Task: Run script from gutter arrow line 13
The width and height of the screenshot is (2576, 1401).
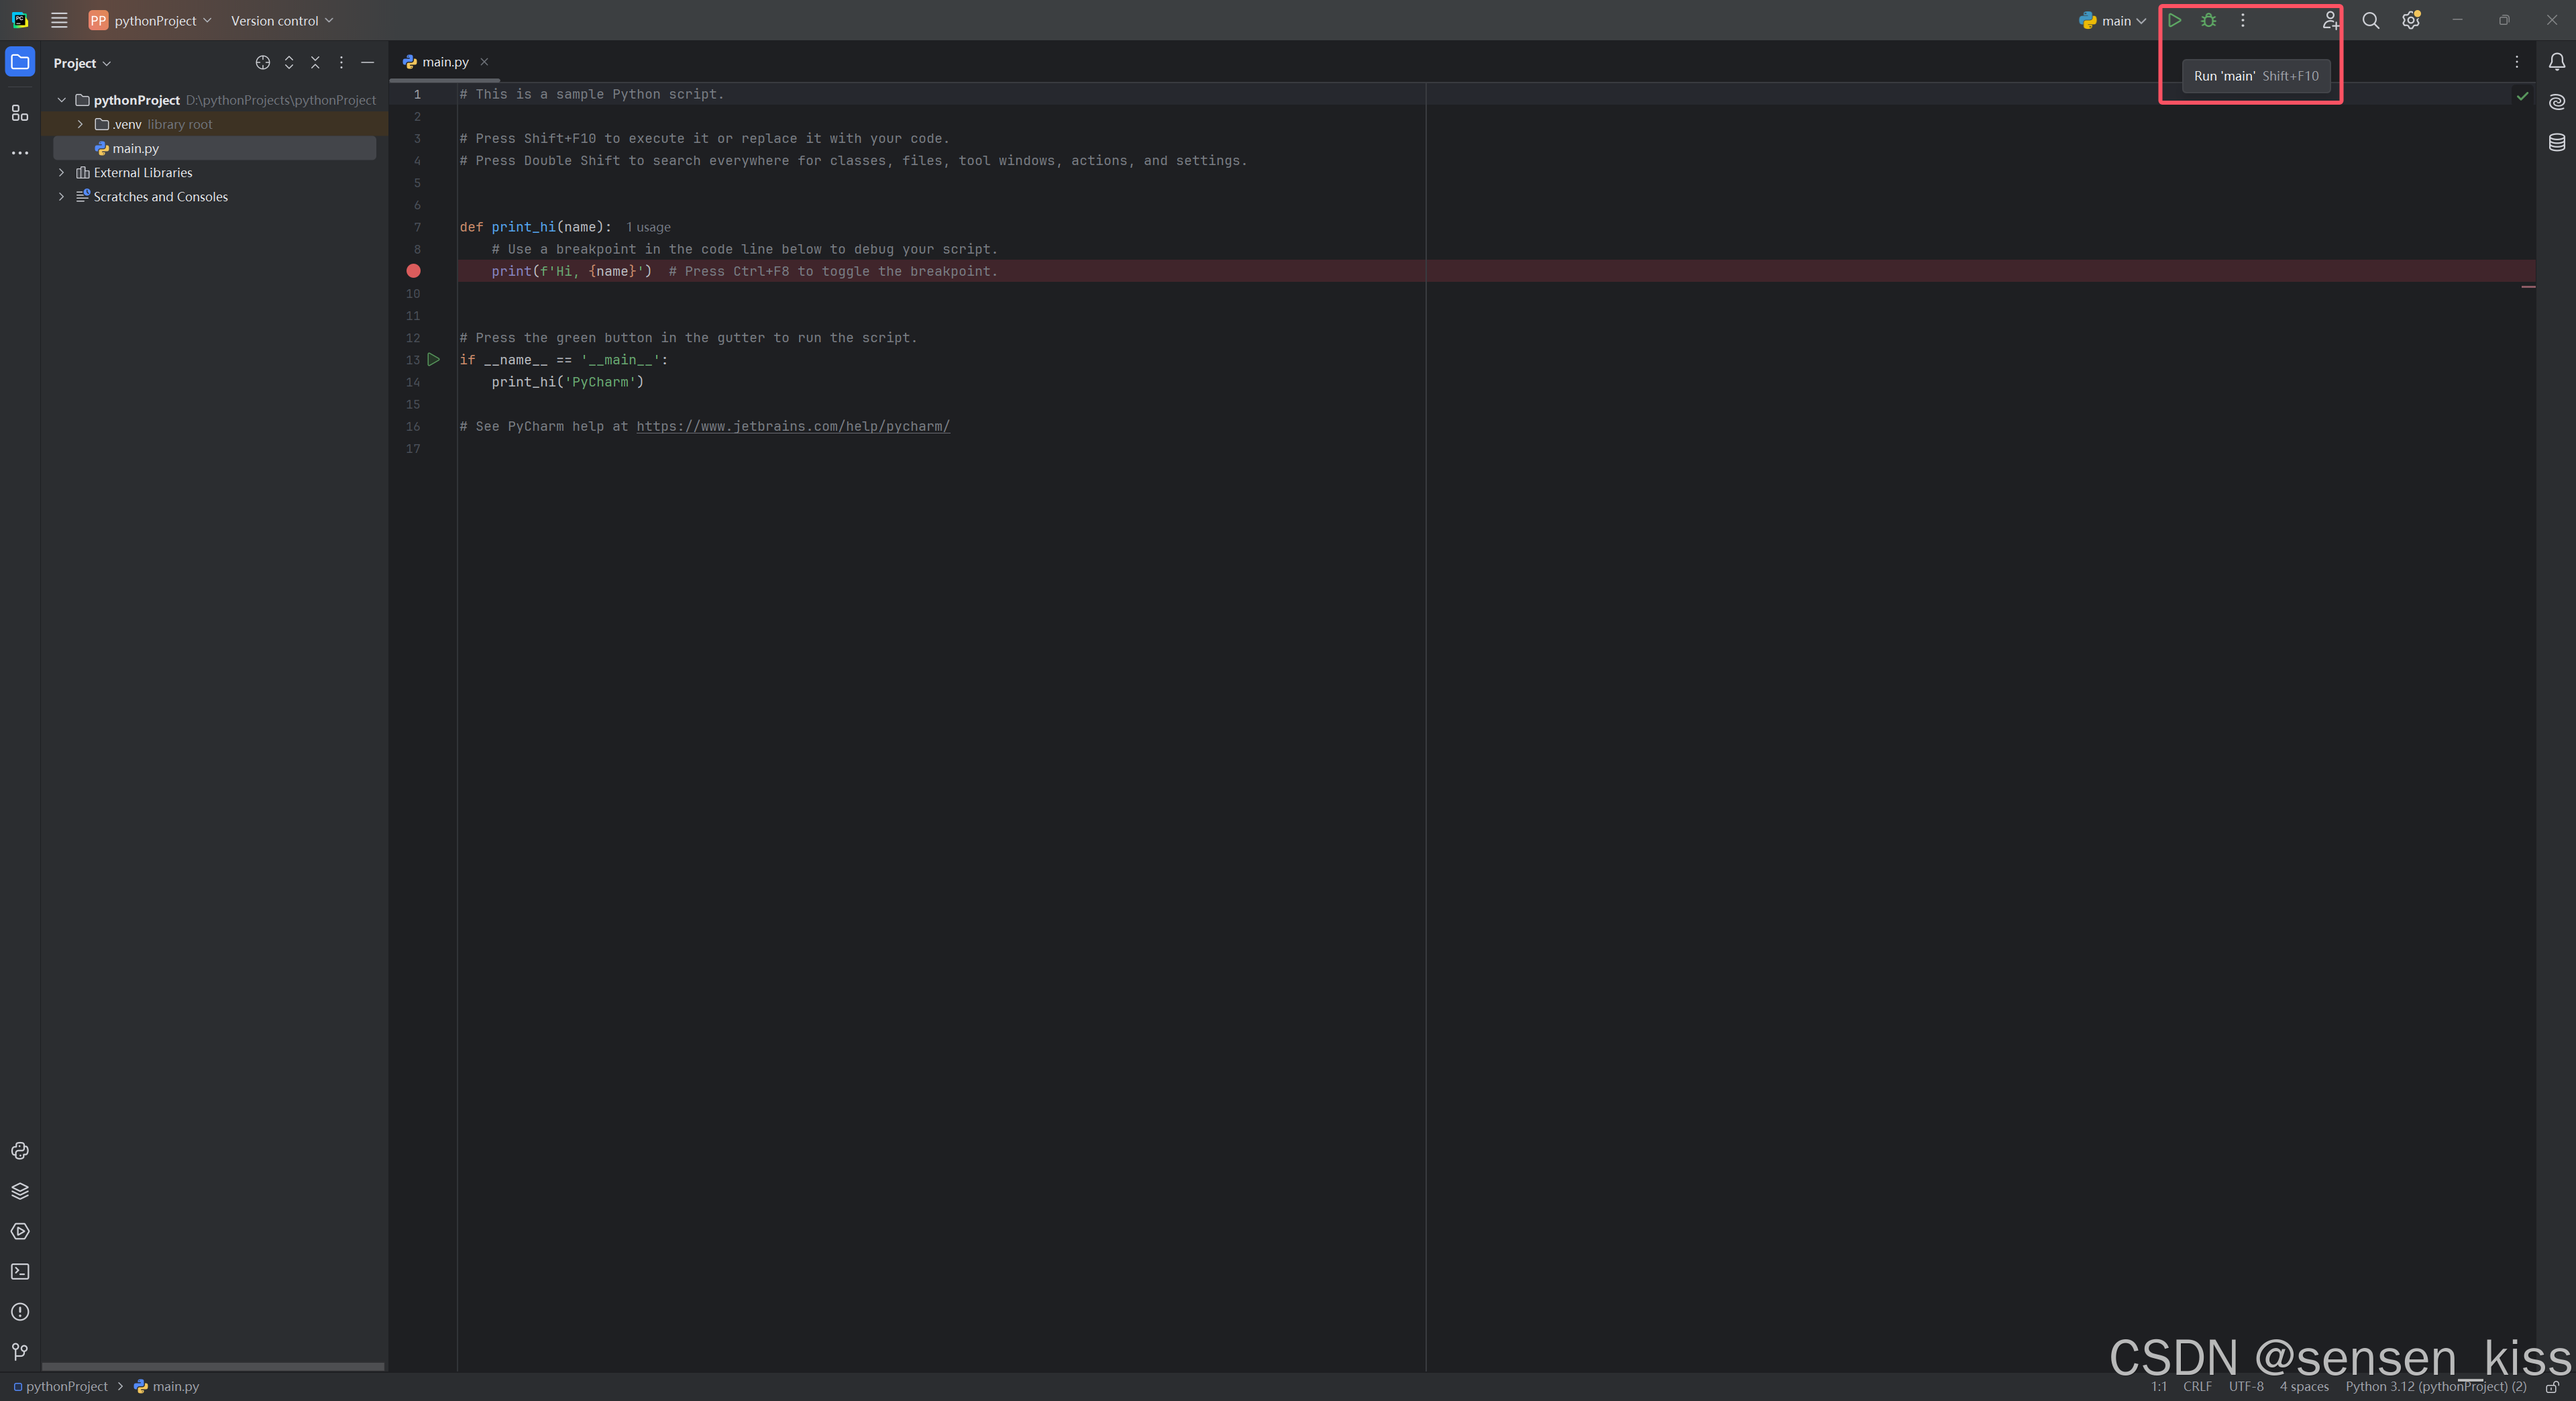Action: point(433,360)
